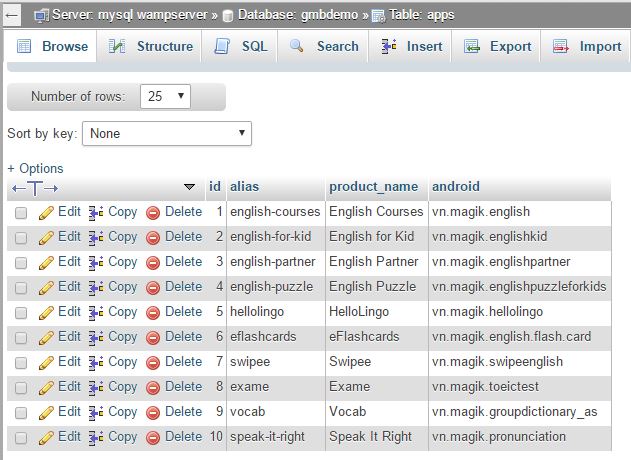Sort by the id column header
Screen dimensions: 631x460
215,186
